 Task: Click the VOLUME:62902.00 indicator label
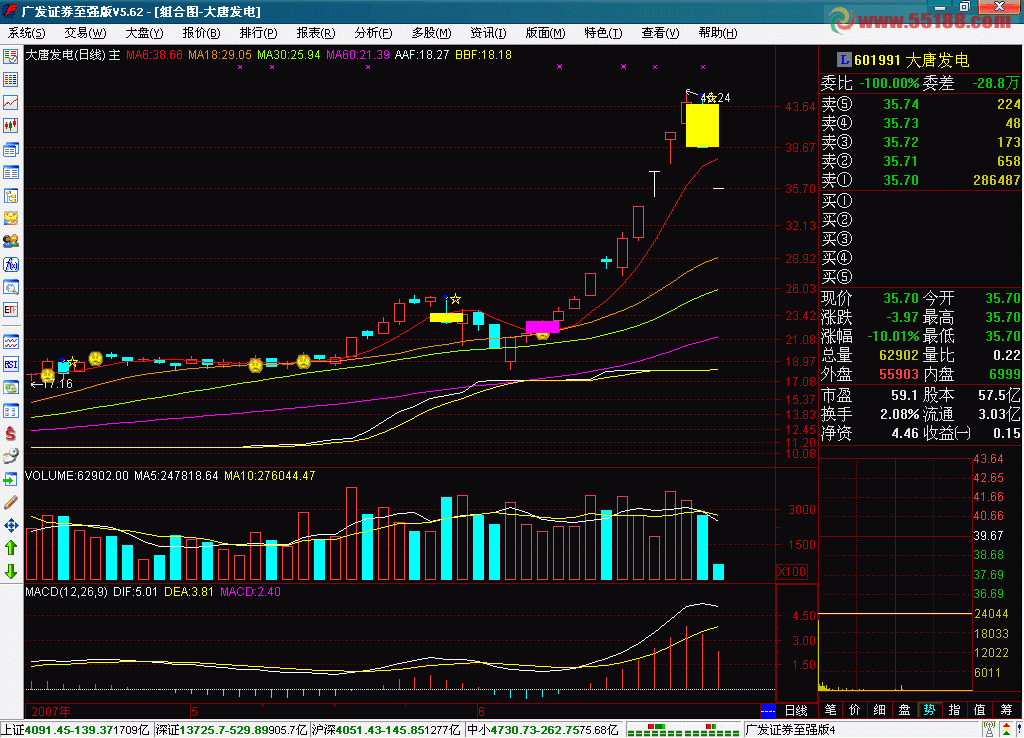click(x=76, y=476)
